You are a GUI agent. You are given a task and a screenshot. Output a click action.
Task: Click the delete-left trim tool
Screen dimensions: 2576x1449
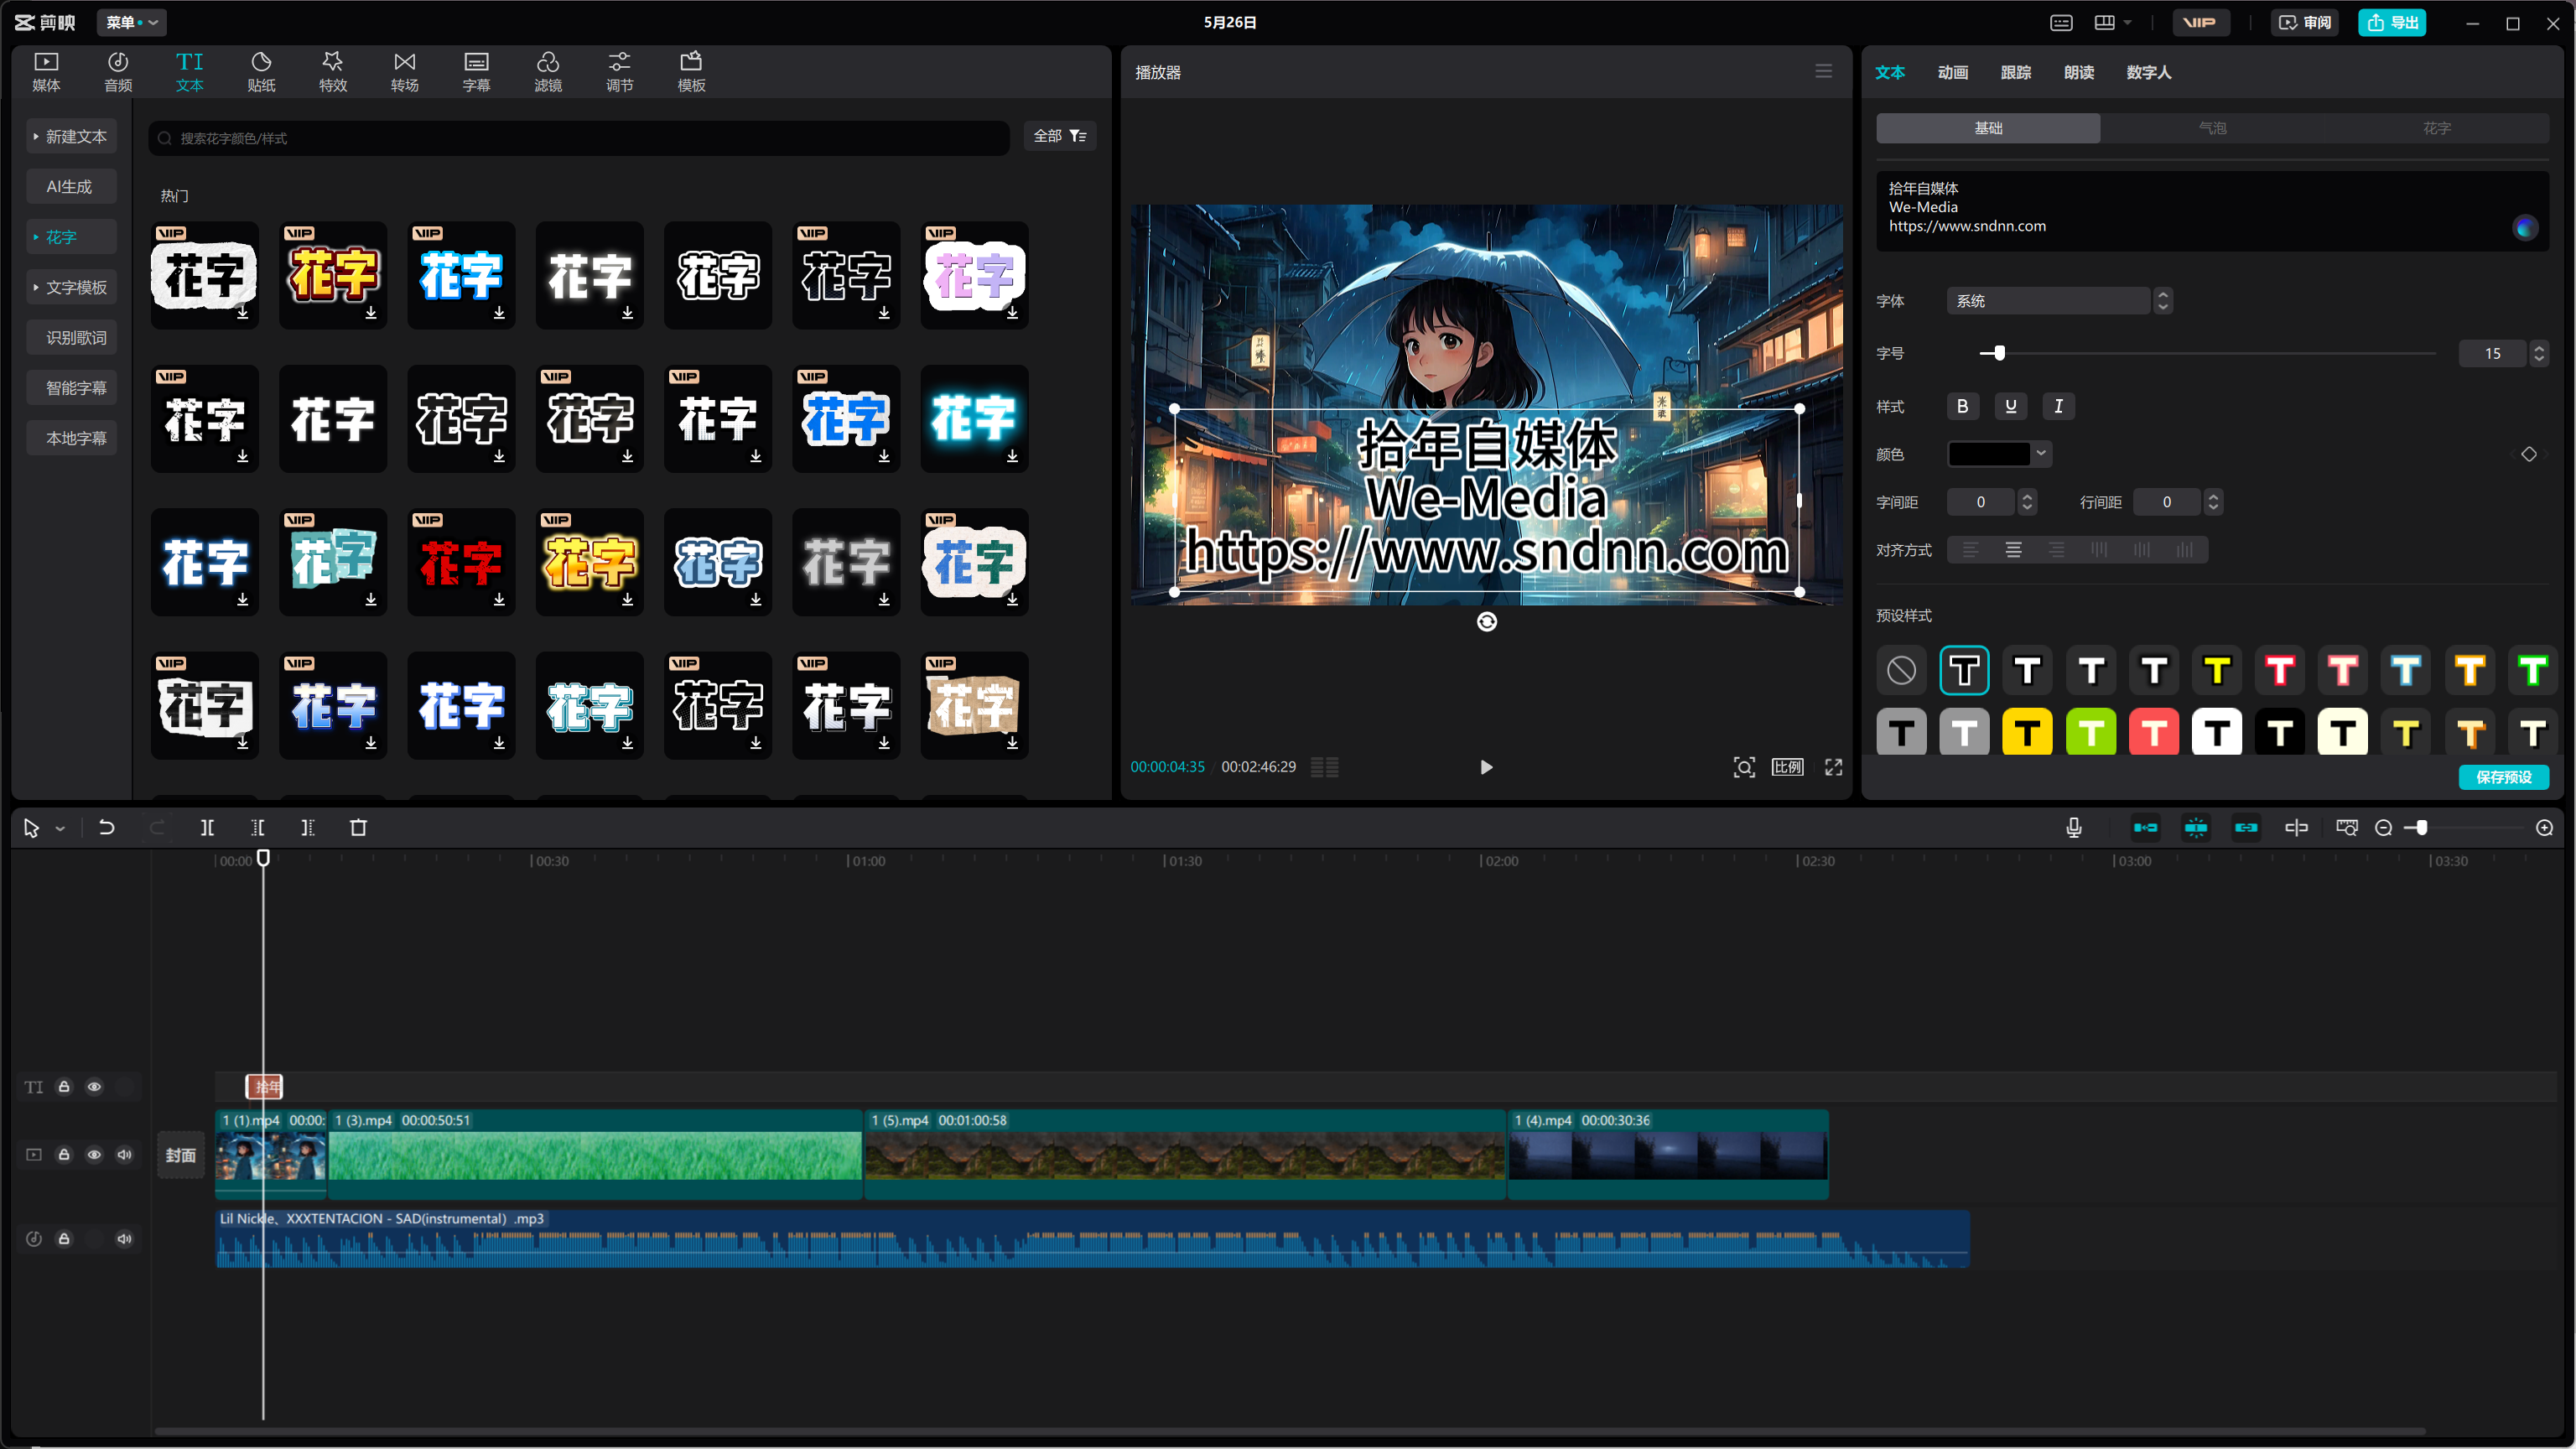pos(257,827)
